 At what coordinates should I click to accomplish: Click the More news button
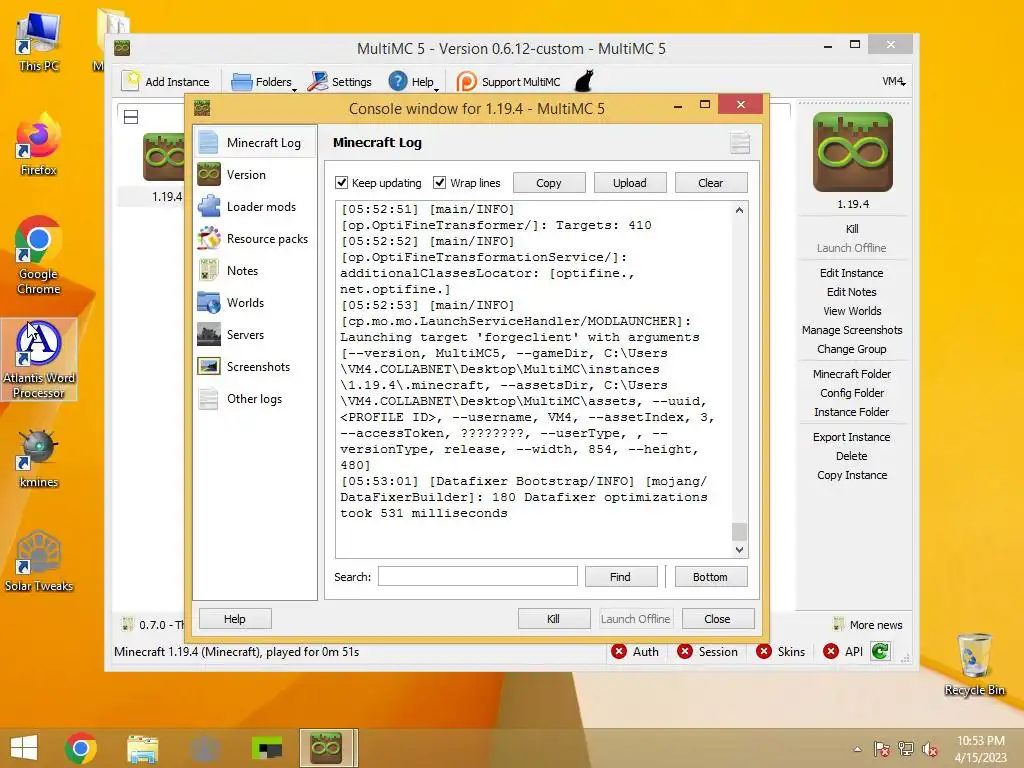(x=868, y=625)
